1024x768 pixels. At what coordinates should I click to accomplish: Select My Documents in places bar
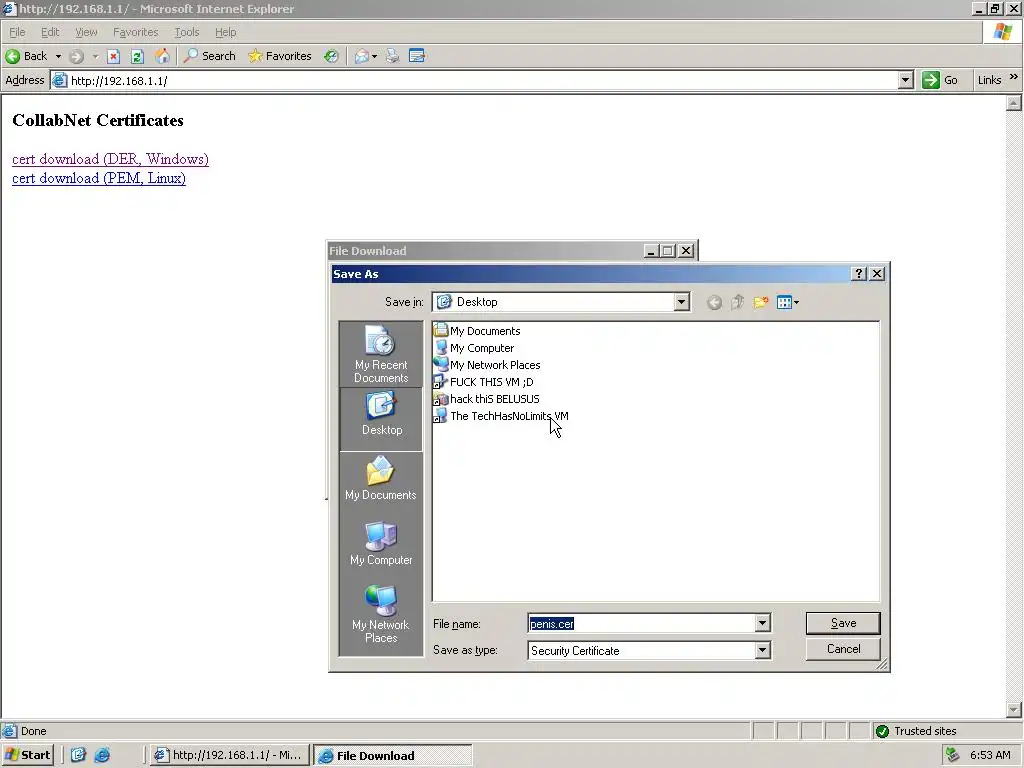tap(381, 478)
